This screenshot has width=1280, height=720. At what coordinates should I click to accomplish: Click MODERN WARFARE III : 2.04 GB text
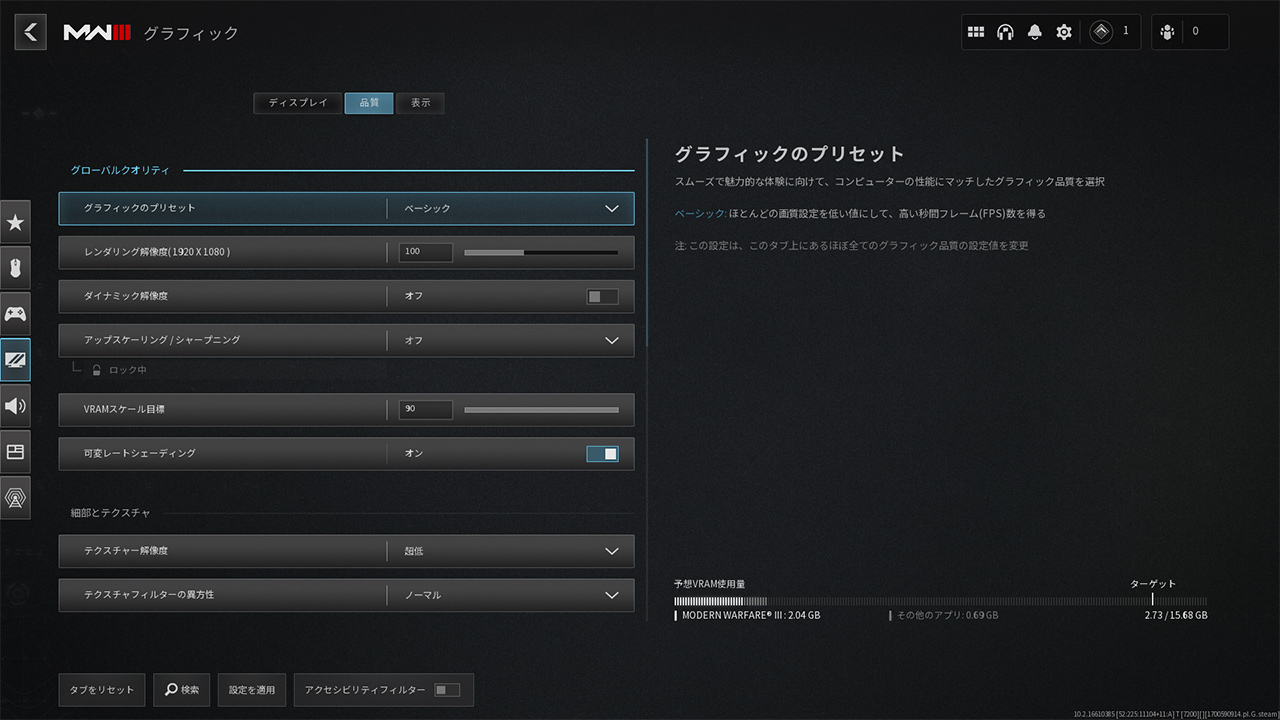[x=751, y=616]
